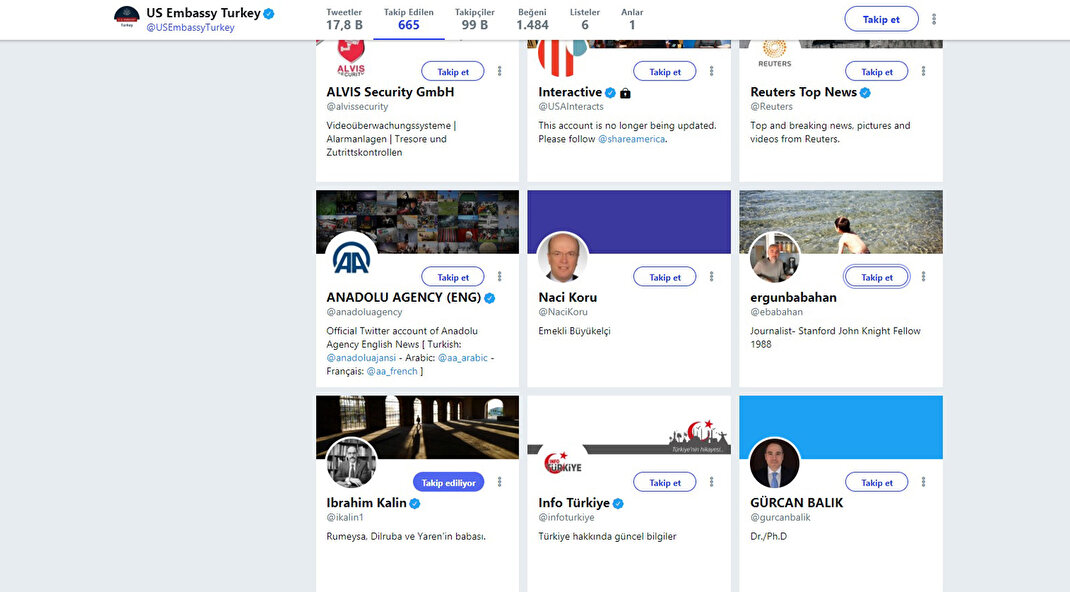Click the @shareamerica link
Viewport: 1070px width, 592px height.
tap(631, 139)
